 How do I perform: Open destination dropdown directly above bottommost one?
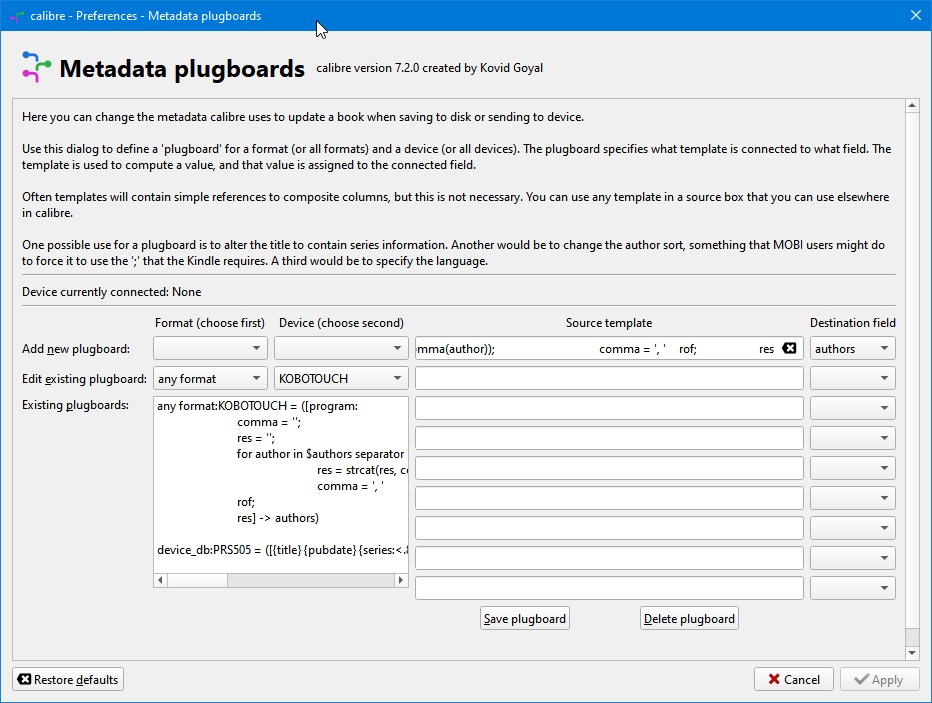[852, 558]
